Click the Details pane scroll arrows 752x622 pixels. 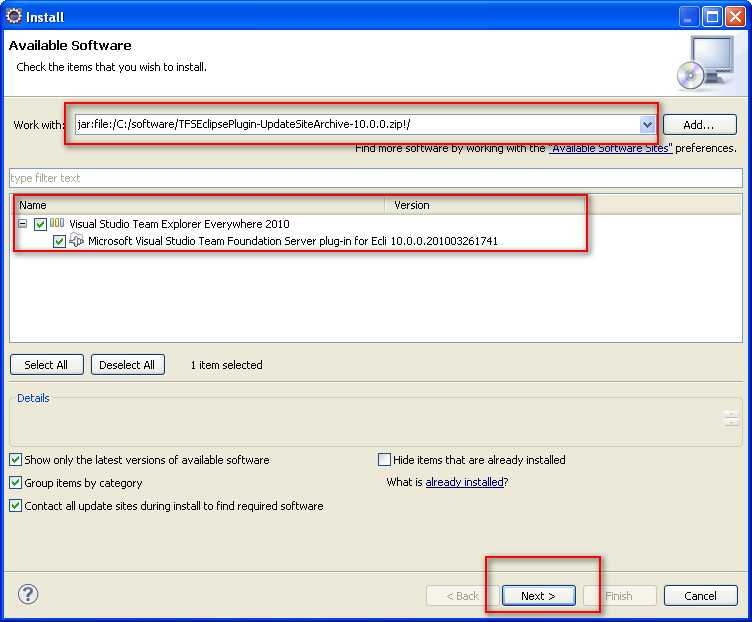tap(731, 419)
